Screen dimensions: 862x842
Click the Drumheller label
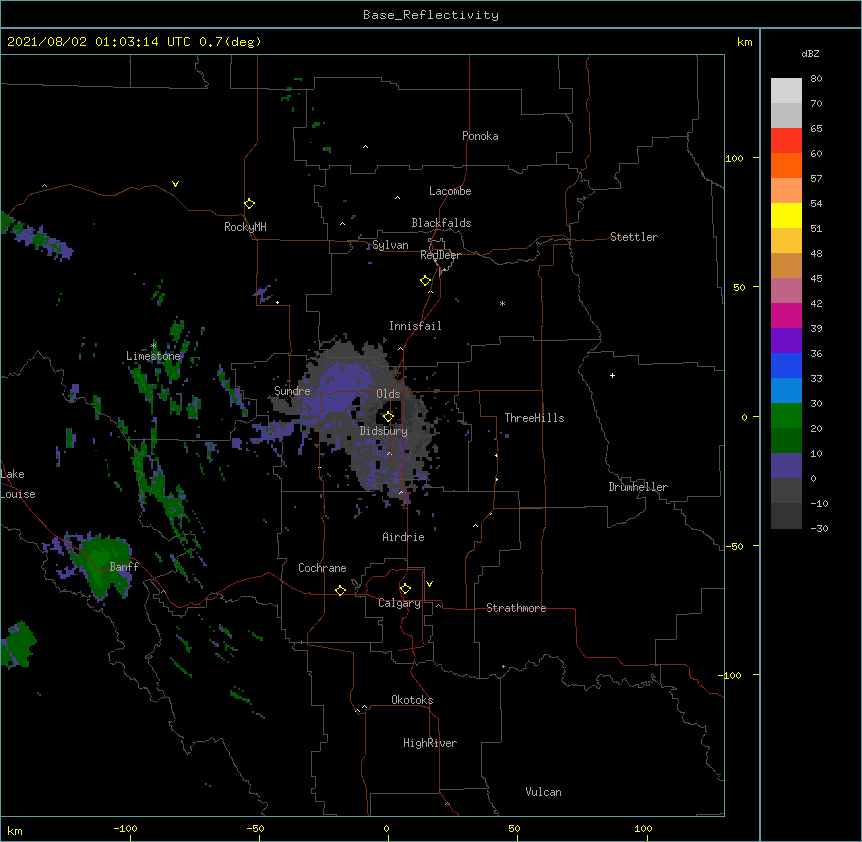pos(638,487)
